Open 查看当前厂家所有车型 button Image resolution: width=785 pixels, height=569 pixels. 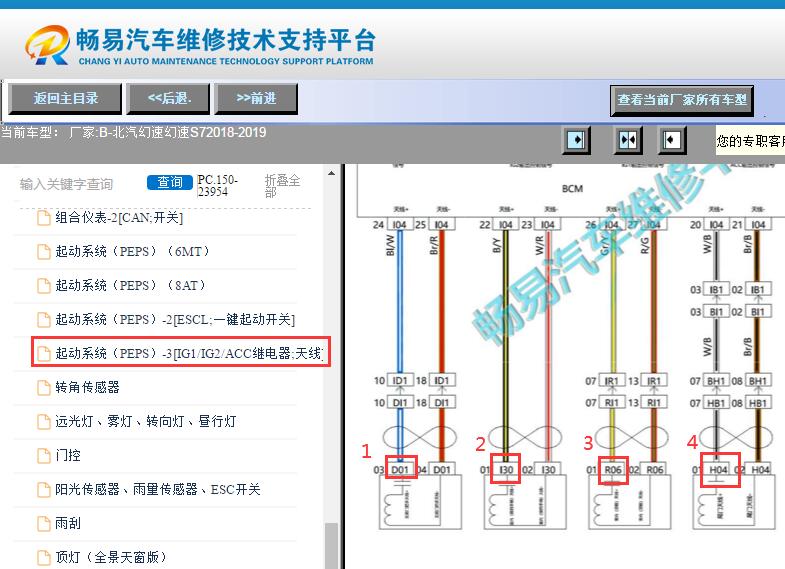[x=682, y=100]
